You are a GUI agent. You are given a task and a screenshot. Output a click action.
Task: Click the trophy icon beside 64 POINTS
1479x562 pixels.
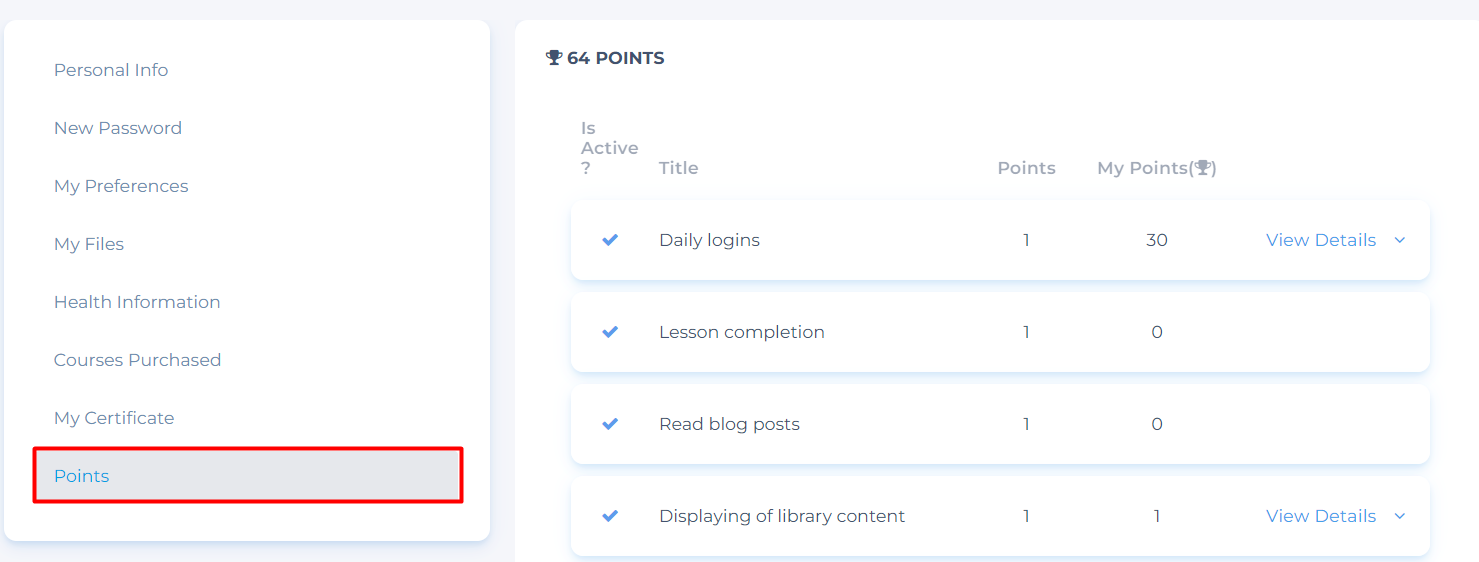coord(554,58)
